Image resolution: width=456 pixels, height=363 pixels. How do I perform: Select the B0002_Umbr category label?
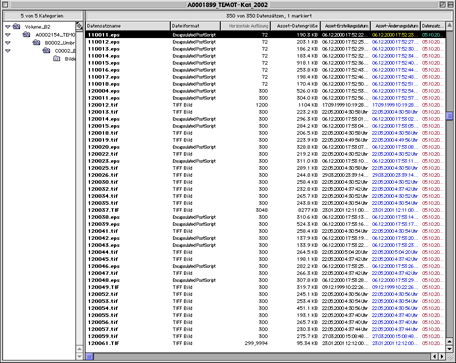coord(60,43)
